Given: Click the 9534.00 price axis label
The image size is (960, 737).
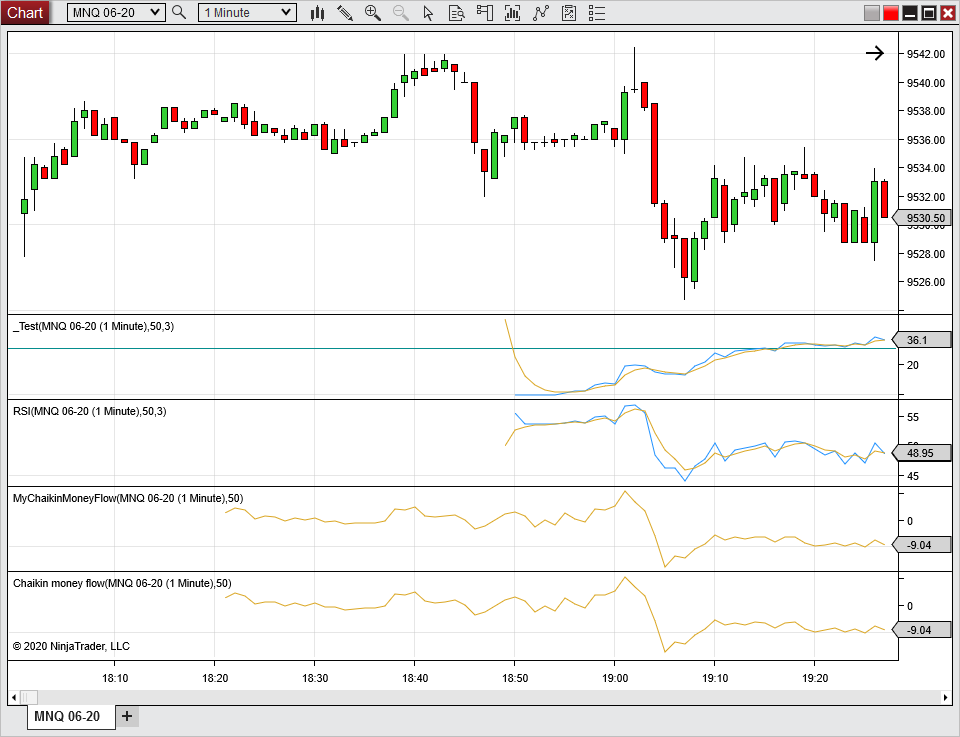Looking at the screenshot, I should click(x=926, y=168).
